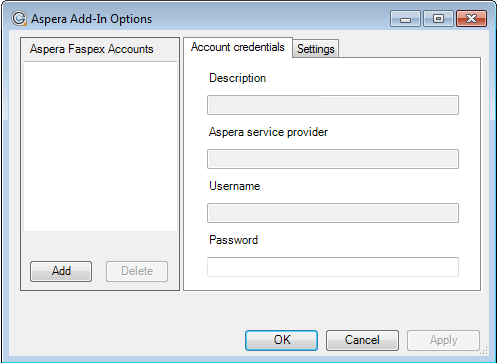
Task: Select the Account credentials tab
Action: click(x=238, y=47)
